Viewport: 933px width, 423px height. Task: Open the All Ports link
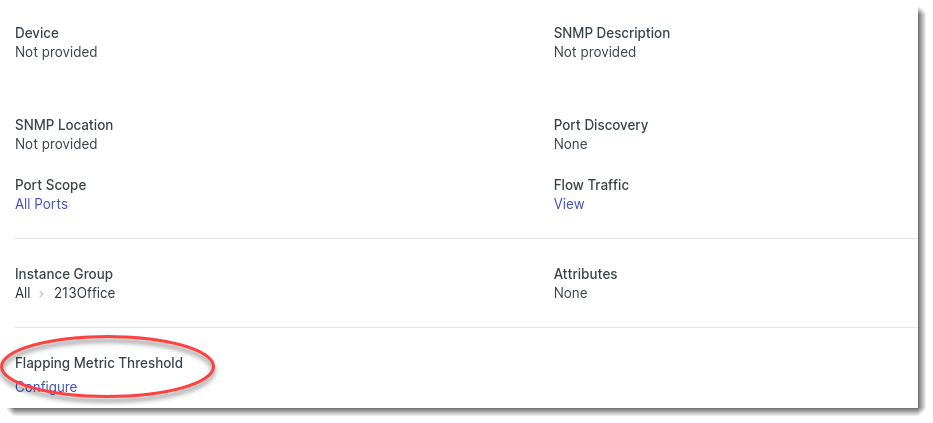(41, 204)
